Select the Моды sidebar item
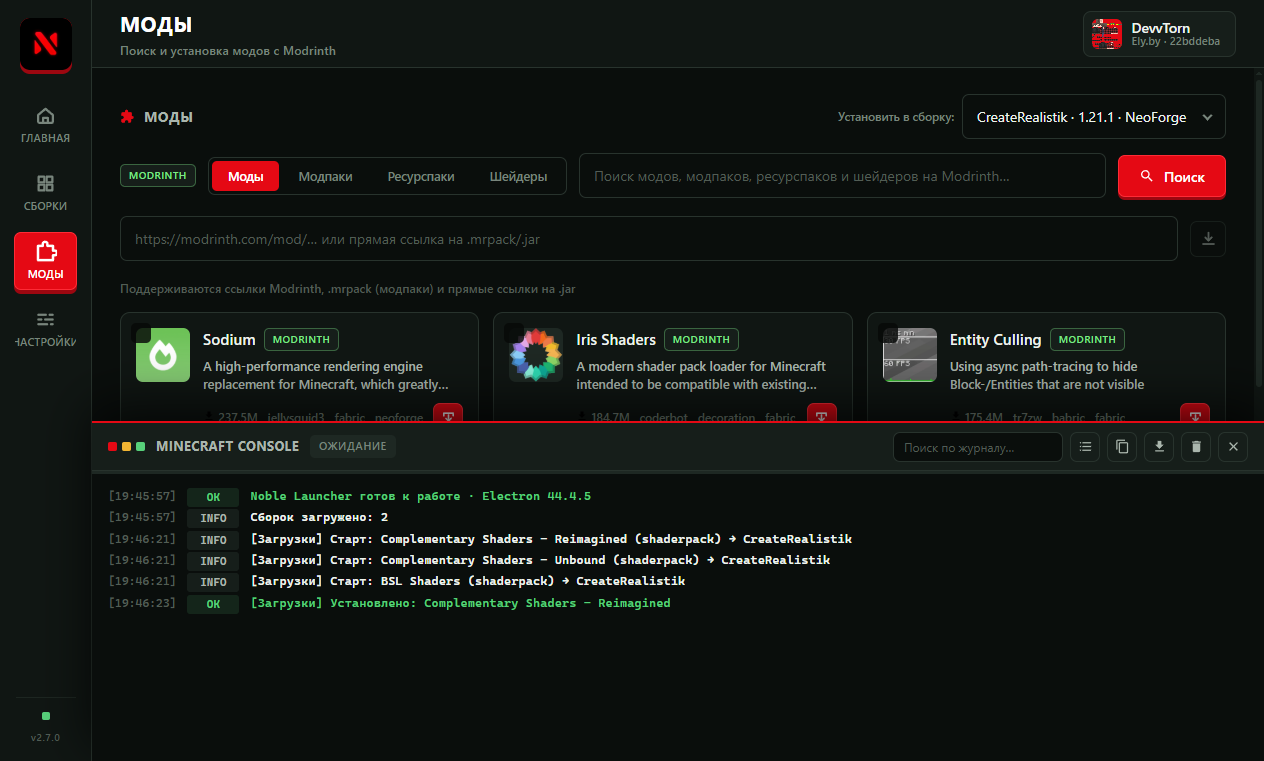This screenshot has width=1264, height=761. coord(45,261)
